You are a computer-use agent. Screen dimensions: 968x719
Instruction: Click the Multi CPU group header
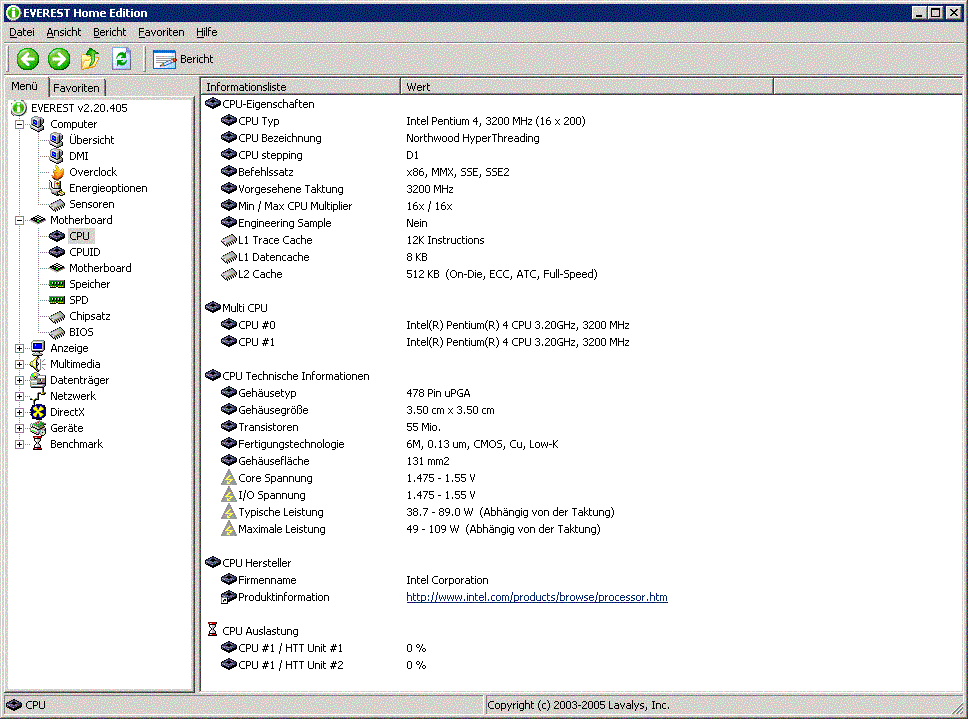pos(236,308)
